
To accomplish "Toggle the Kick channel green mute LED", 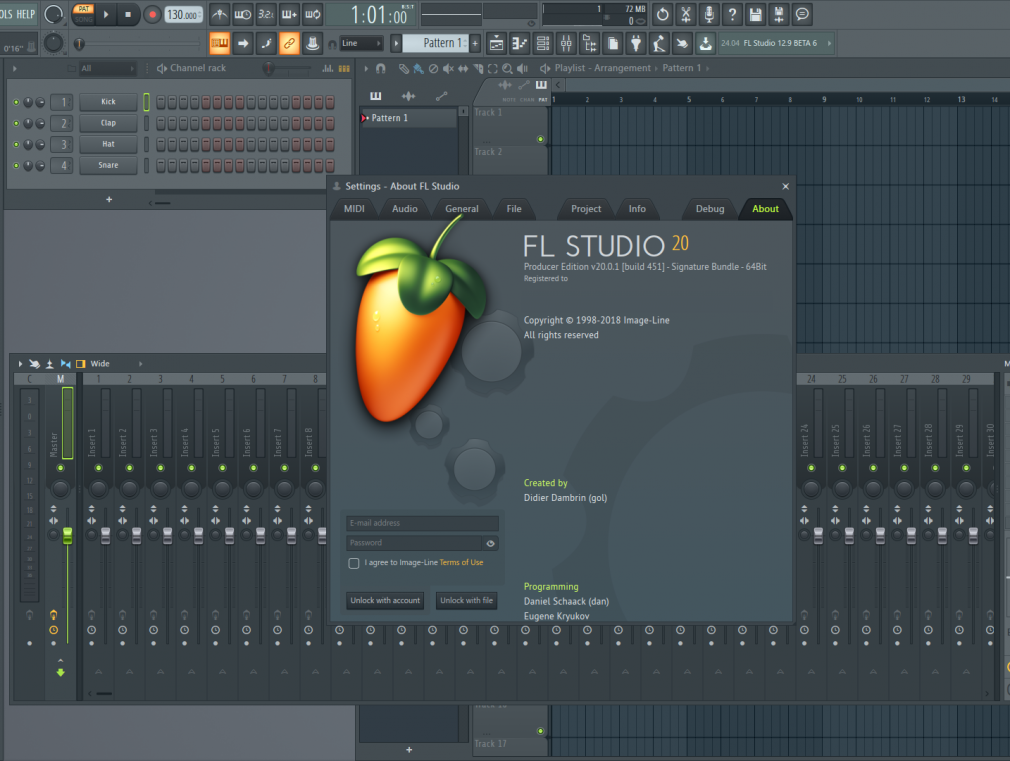I will click(x=16, y=102).
